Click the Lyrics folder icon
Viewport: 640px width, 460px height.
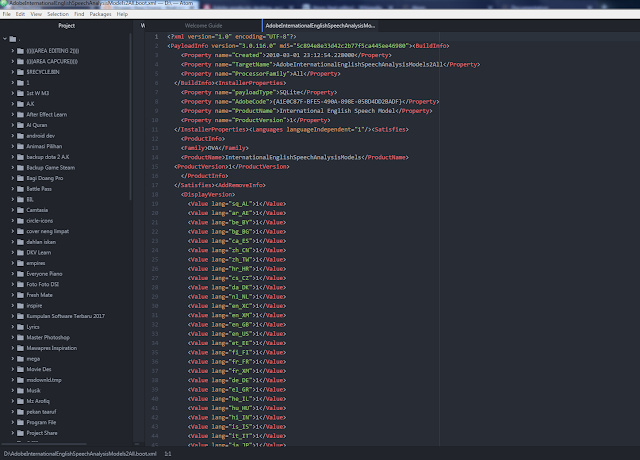[x=20, y=327]
